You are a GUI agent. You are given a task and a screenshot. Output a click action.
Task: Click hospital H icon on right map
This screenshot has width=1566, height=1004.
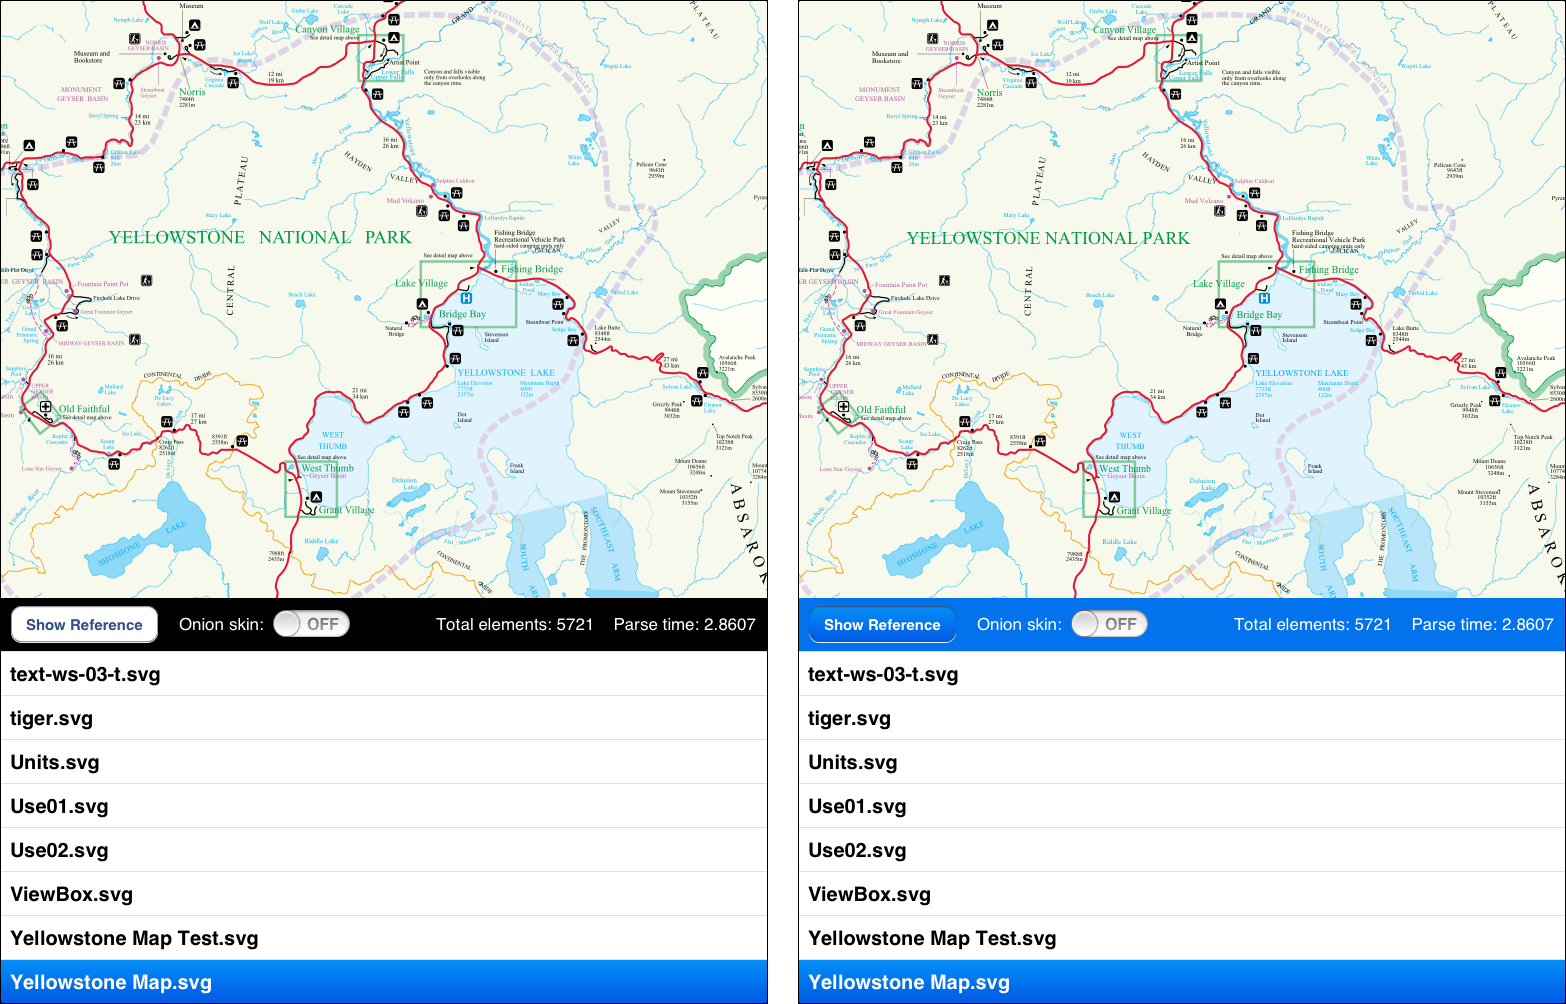1264,298
